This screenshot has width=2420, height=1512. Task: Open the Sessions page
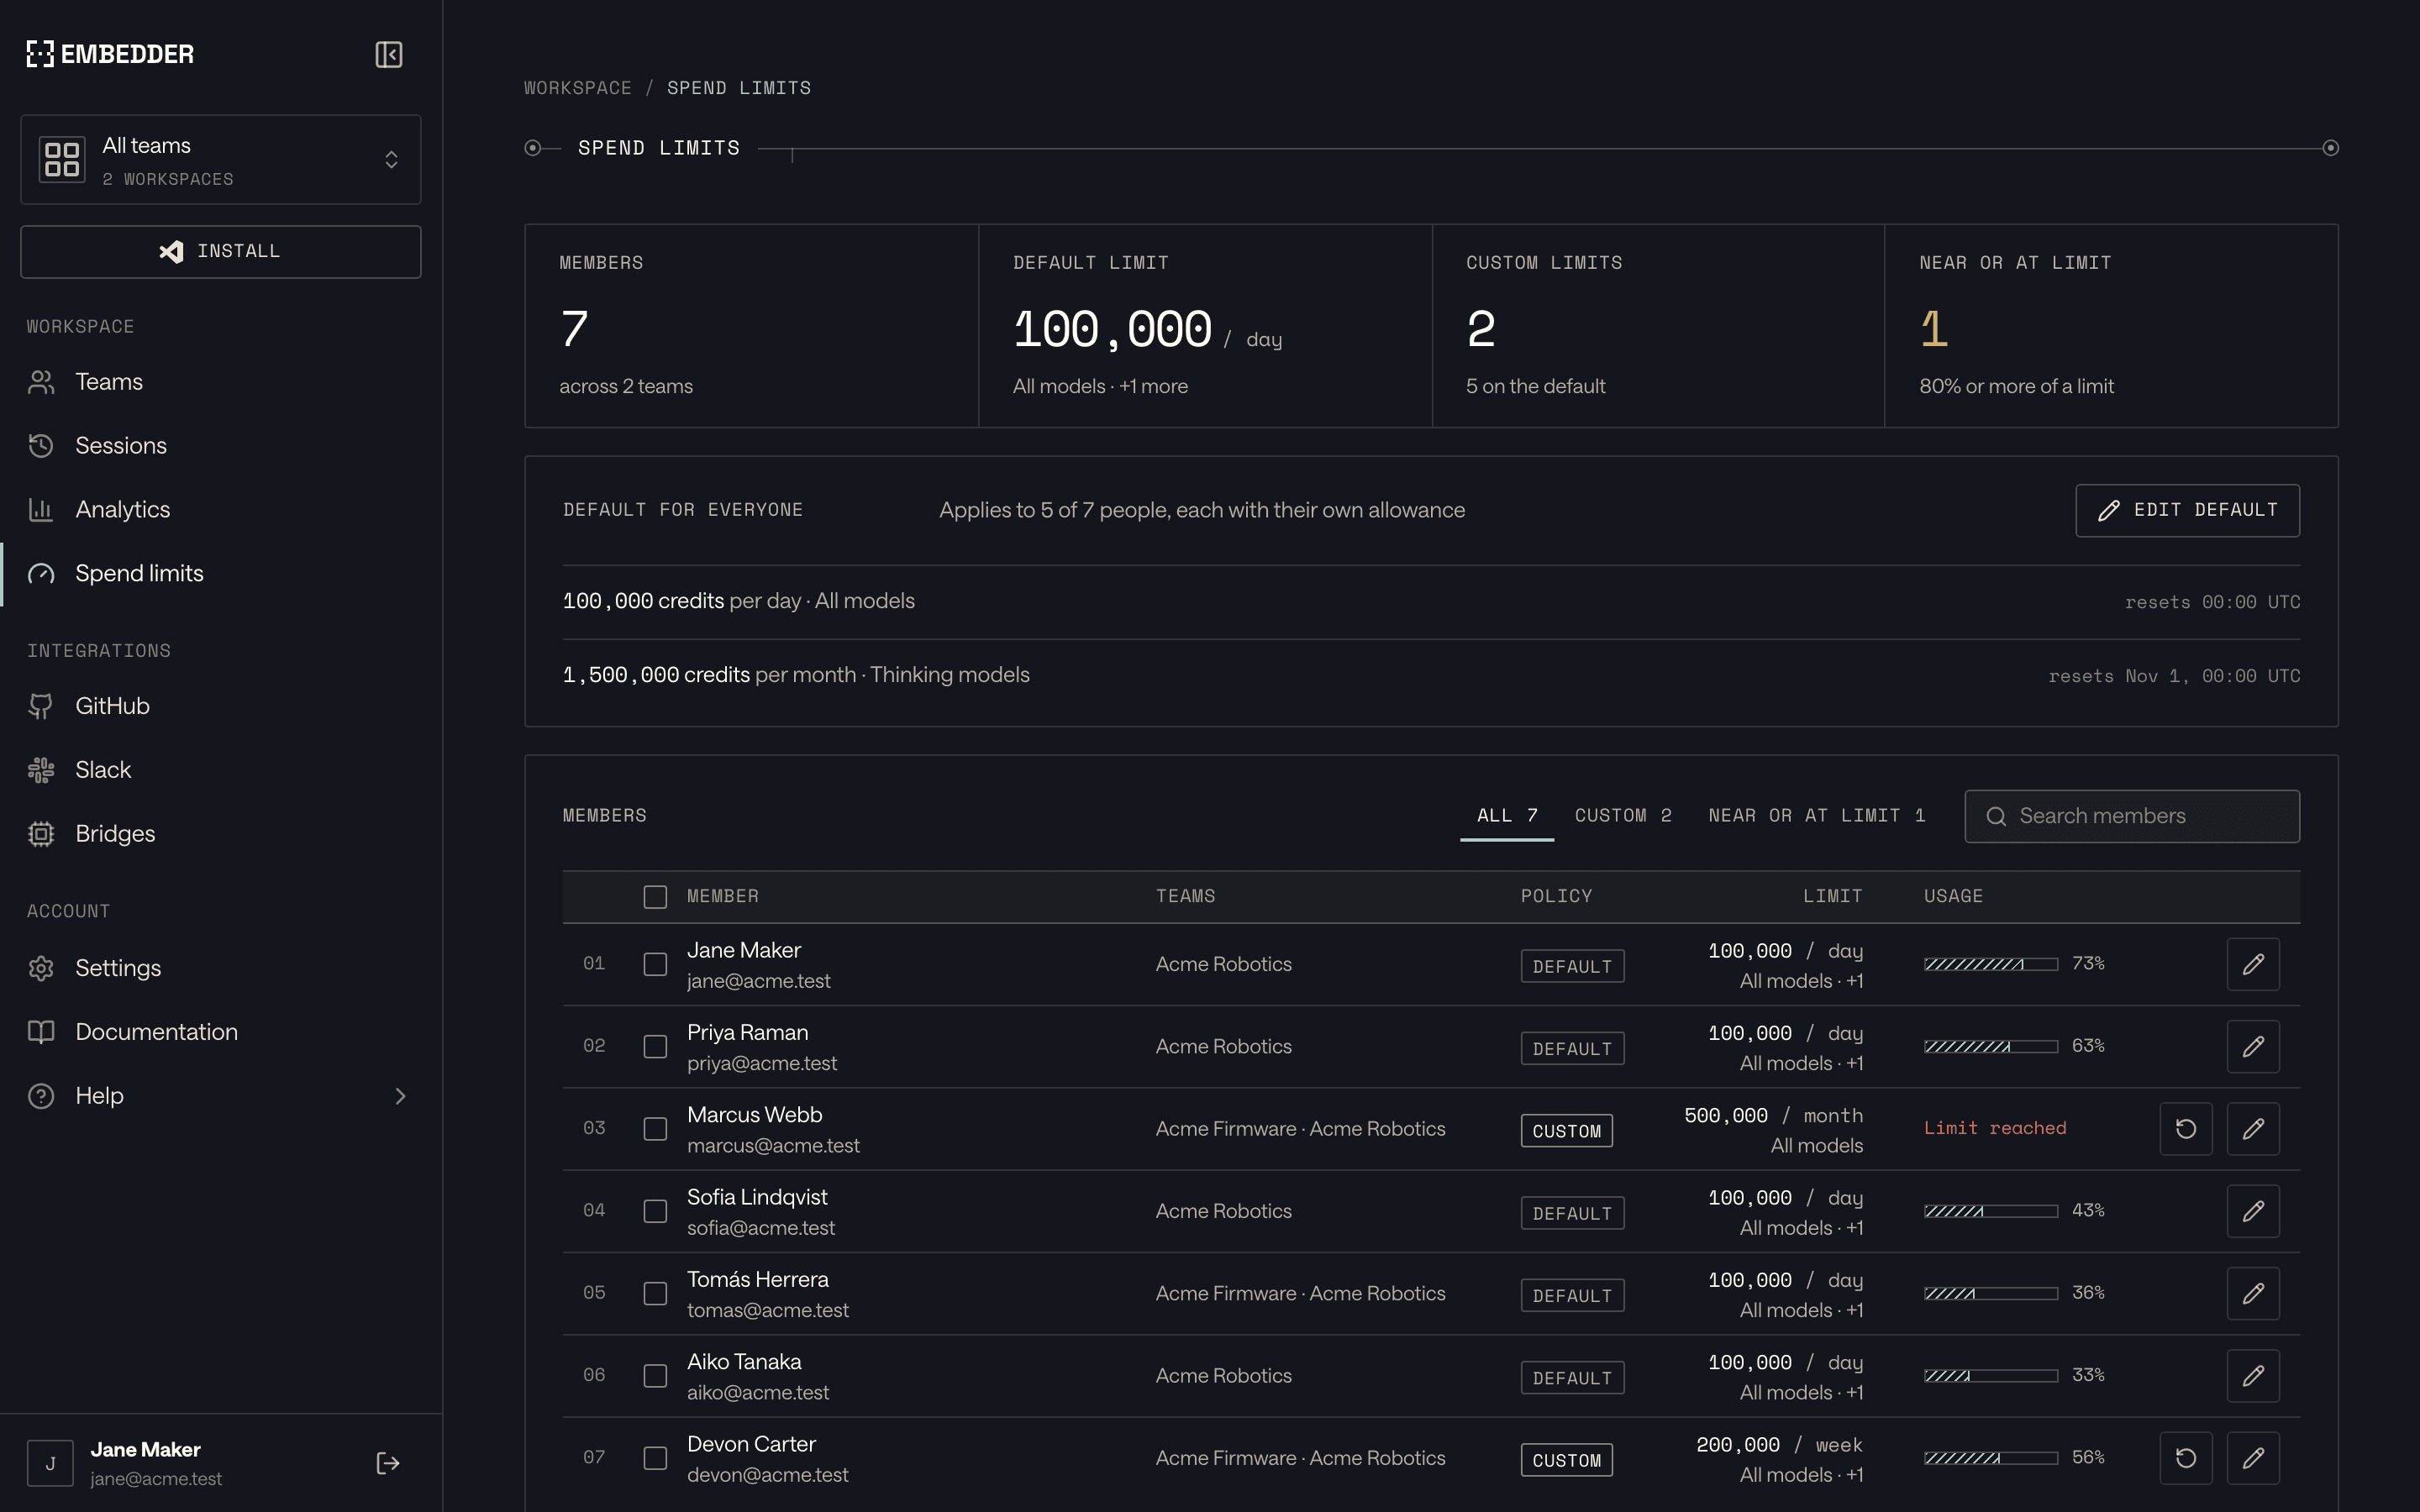click(221, 446)
